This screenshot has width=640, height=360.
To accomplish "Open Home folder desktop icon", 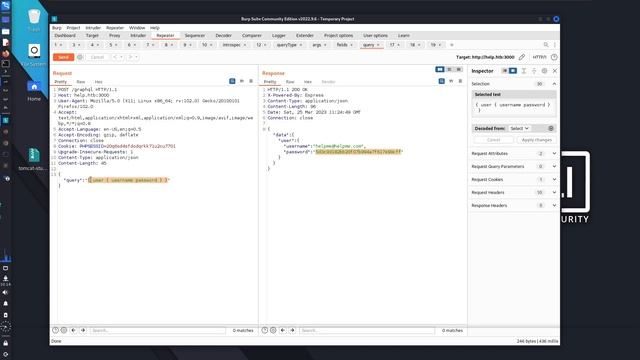I will point(34,91).
